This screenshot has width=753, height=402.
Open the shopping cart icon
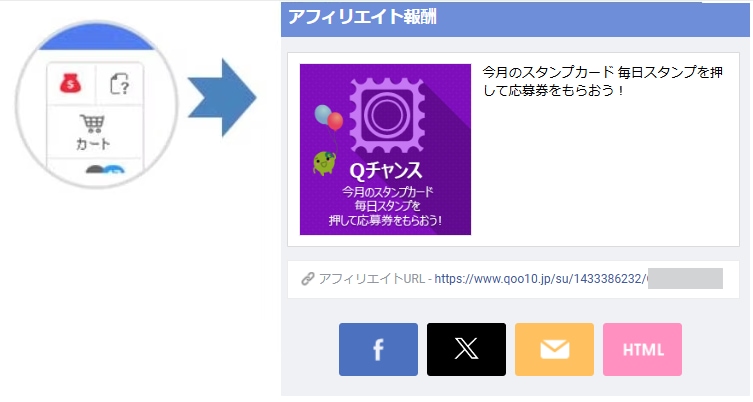92,123
